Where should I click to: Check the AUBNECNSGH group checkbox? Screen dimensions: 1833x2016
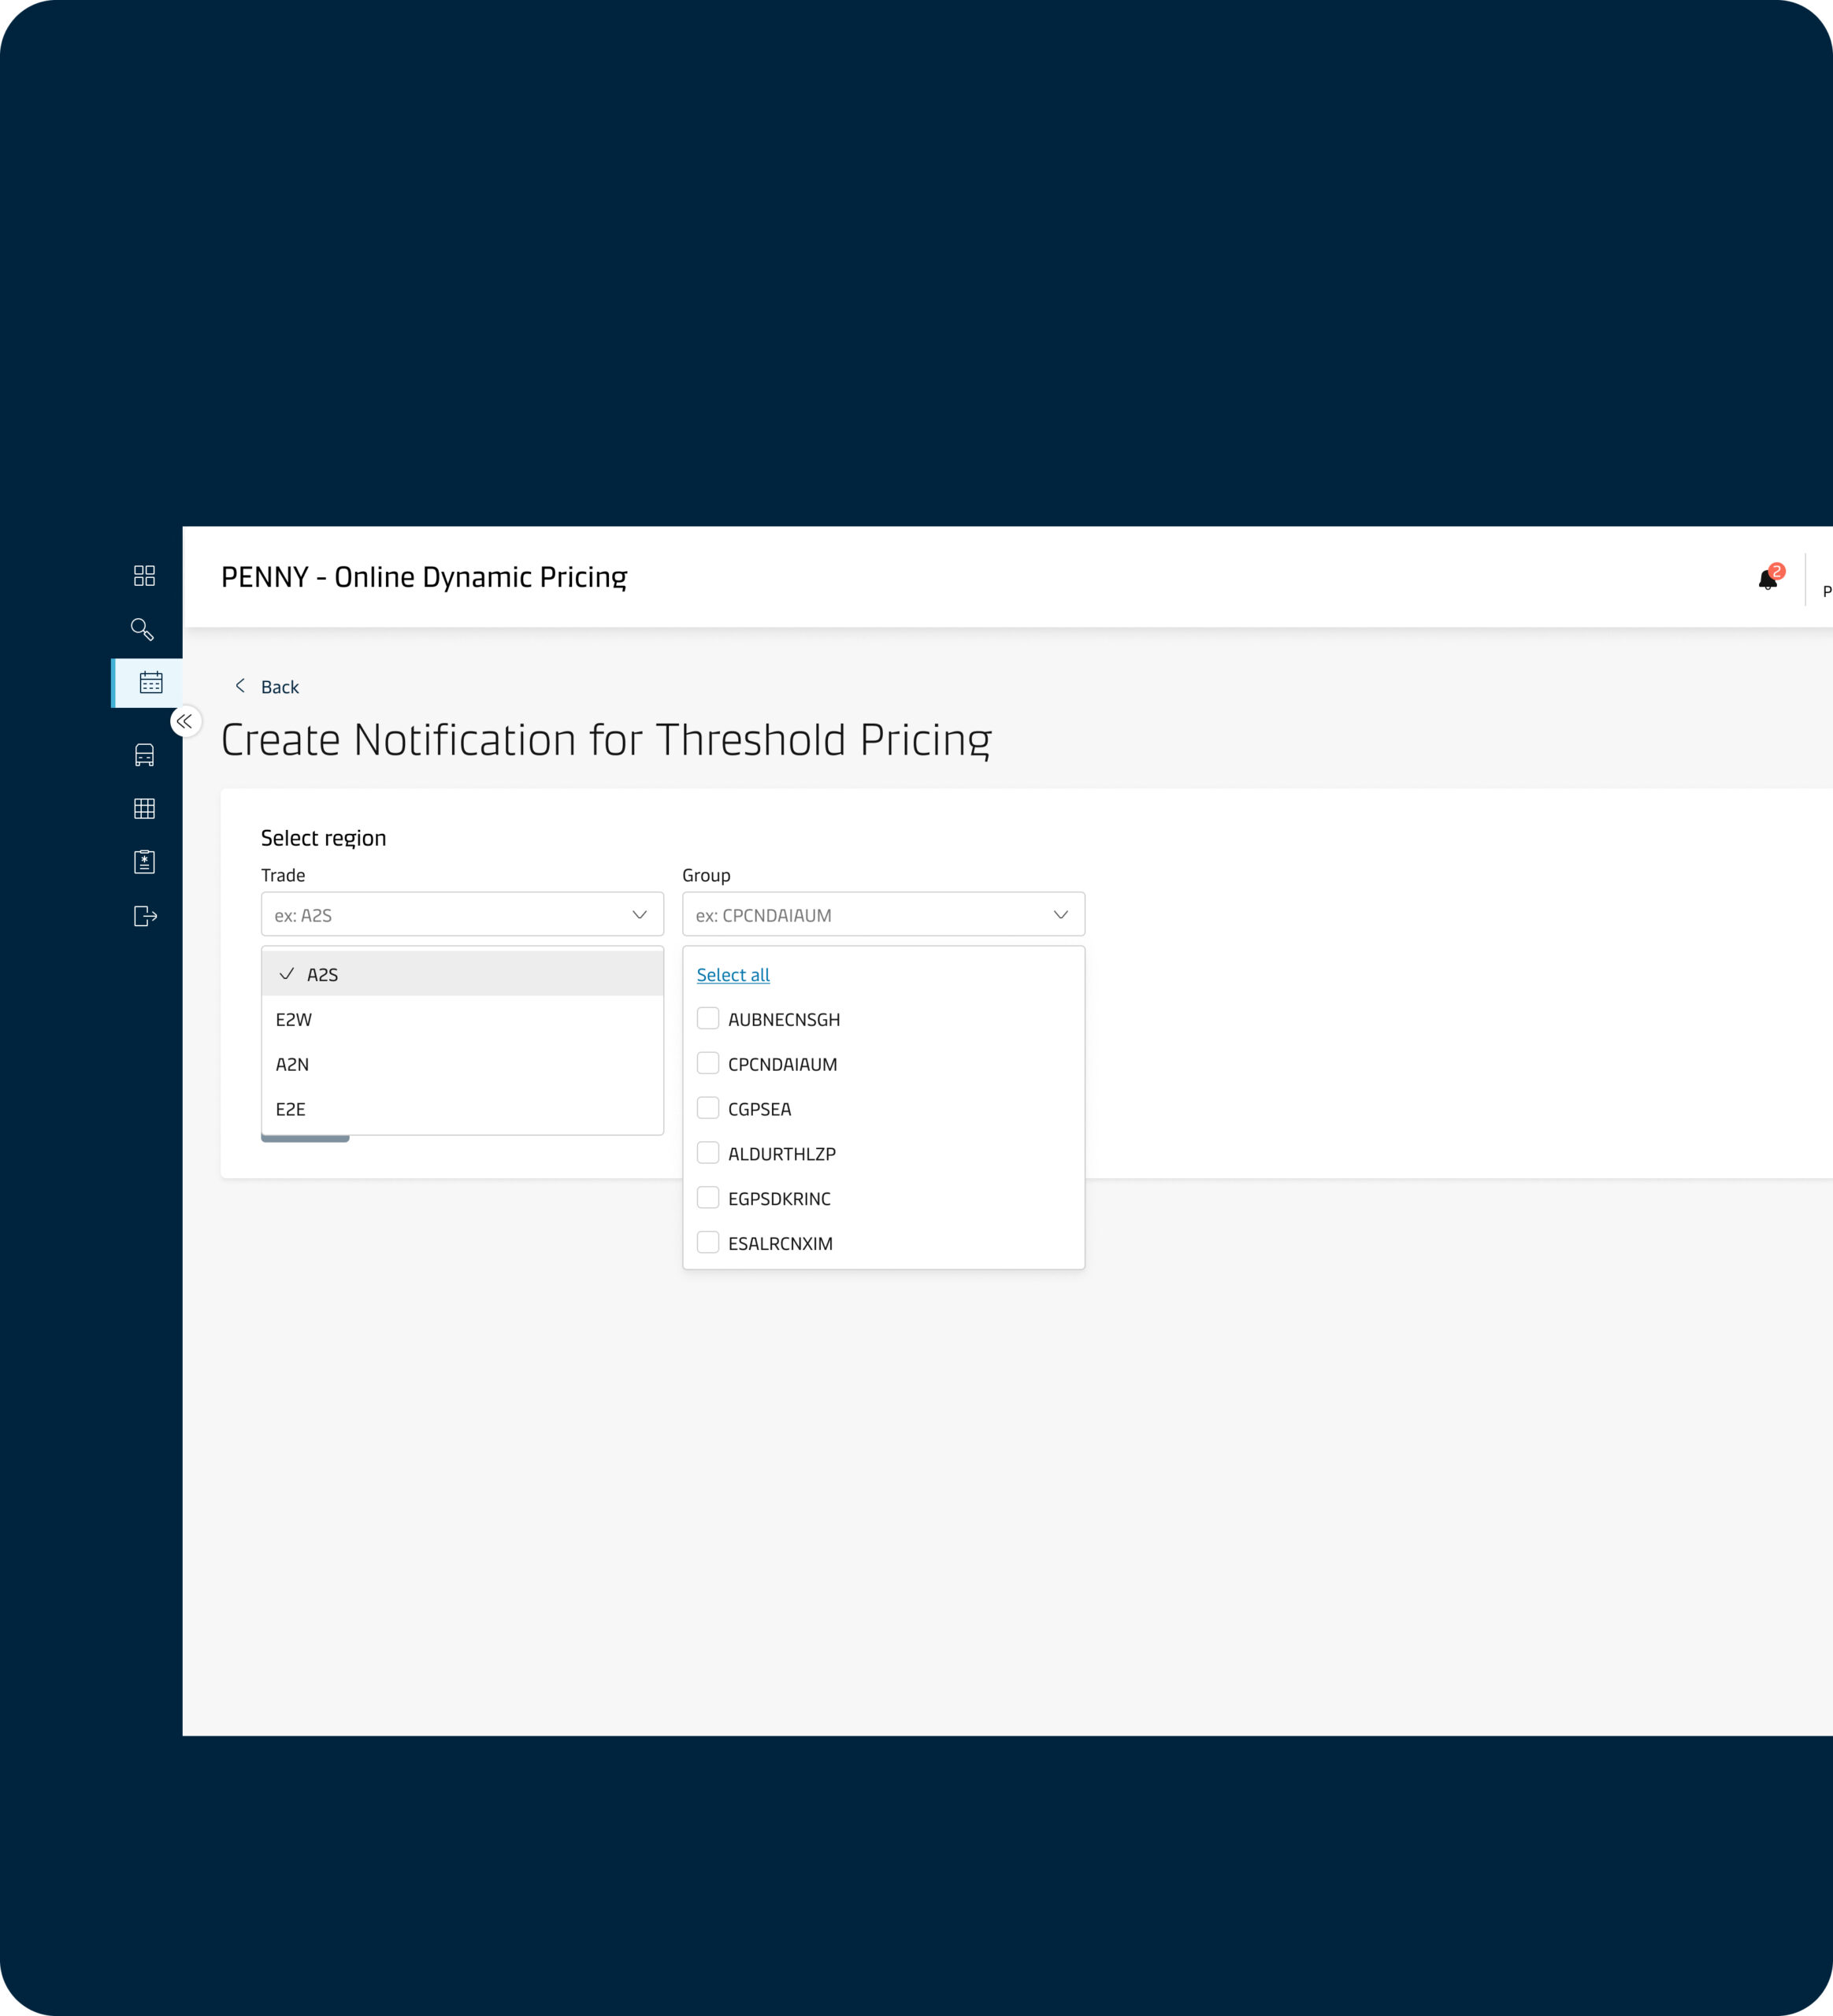point(708,1018)
